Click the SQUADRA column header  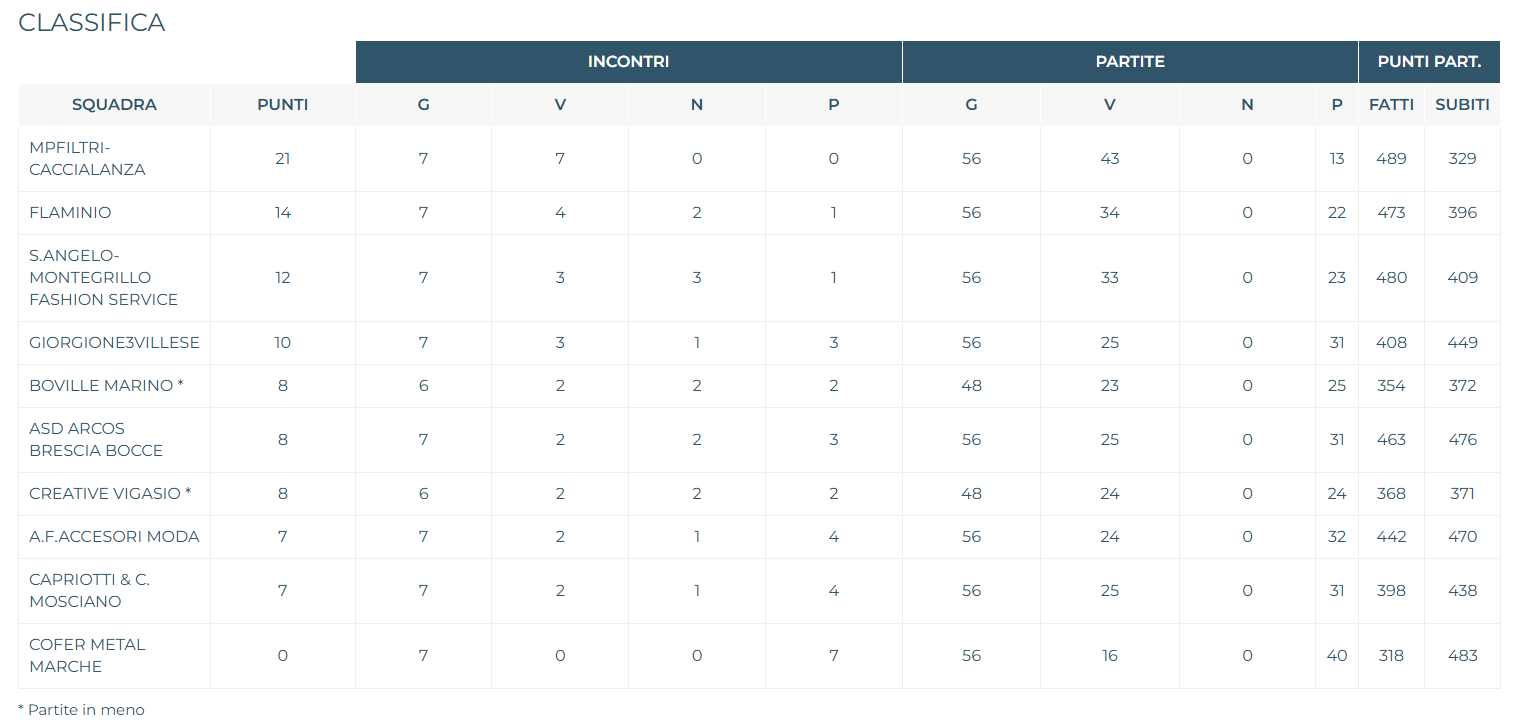[114, 105]
